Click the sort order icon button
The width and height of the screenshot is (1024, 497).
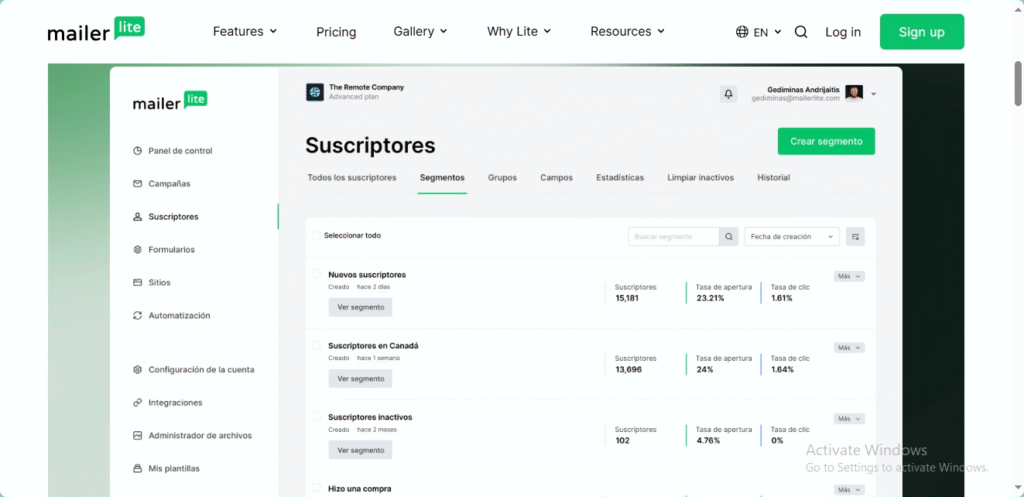click(856, 236)
